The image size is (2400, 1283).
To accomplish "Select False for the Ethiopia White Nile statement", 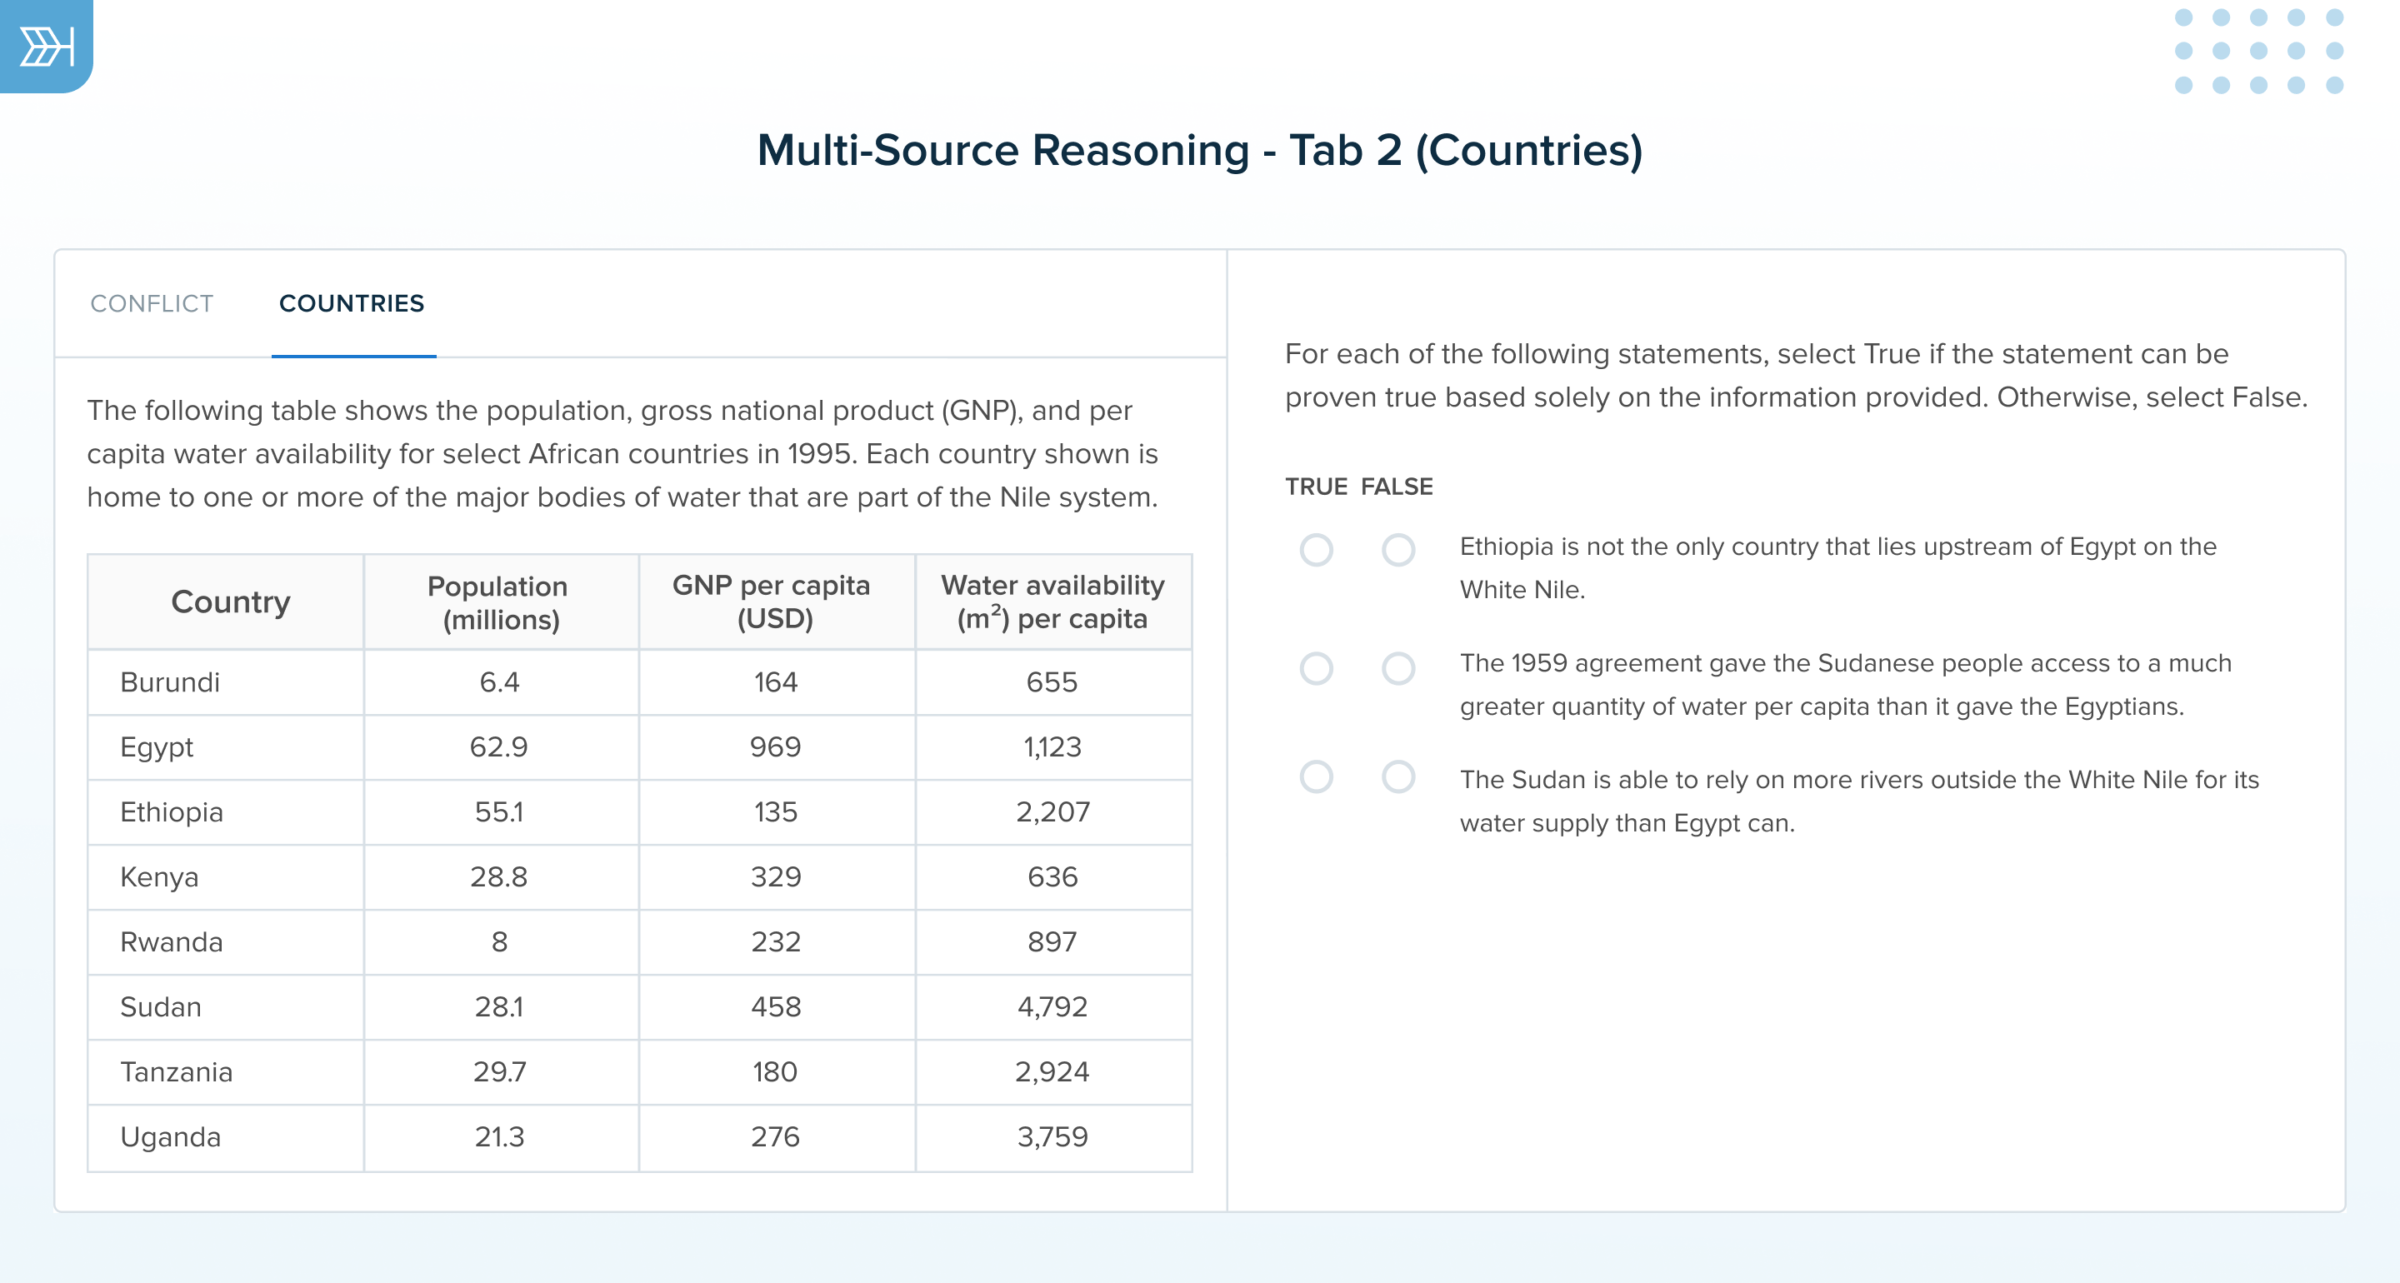I will (1398, 550).
